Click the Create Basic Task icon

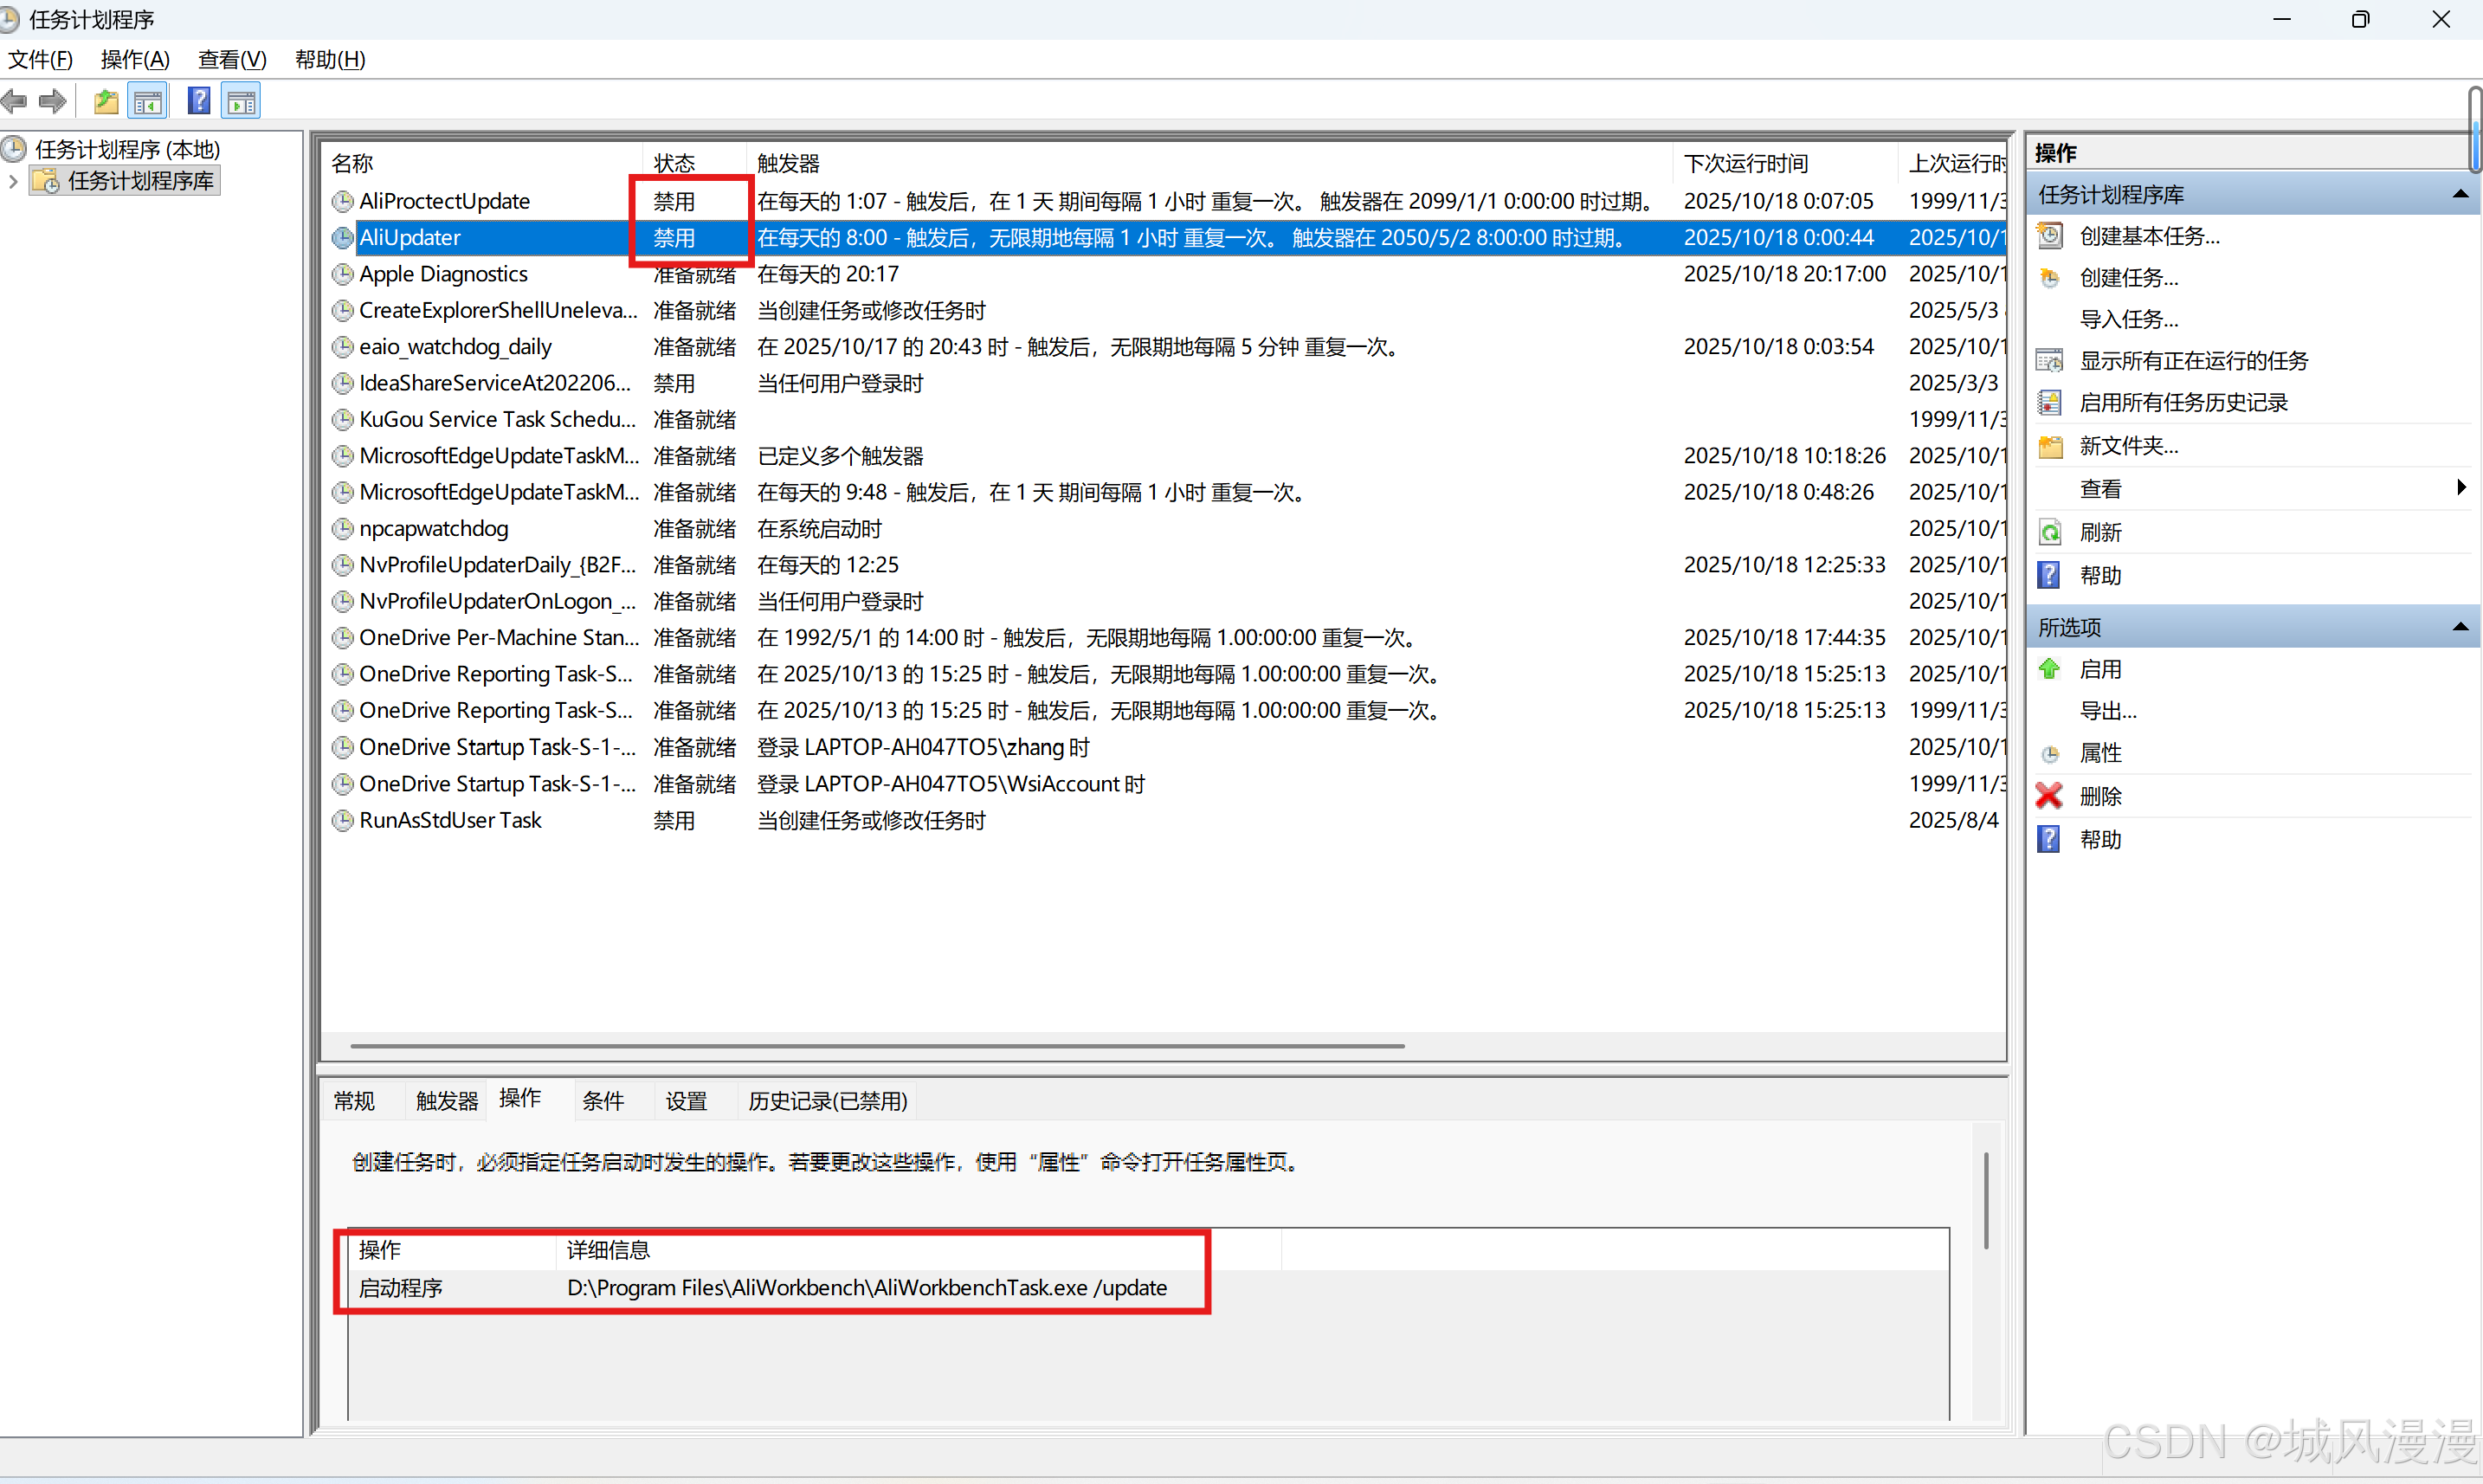(x=2049, y=236)
